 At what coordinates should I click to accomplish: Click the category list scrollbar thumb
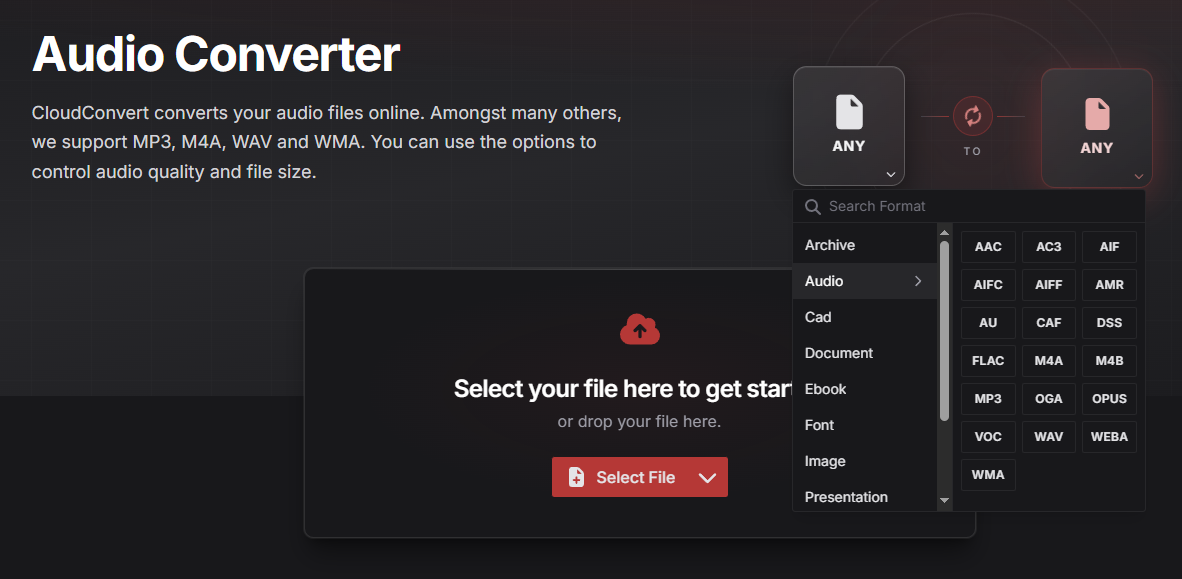[945, 331]
